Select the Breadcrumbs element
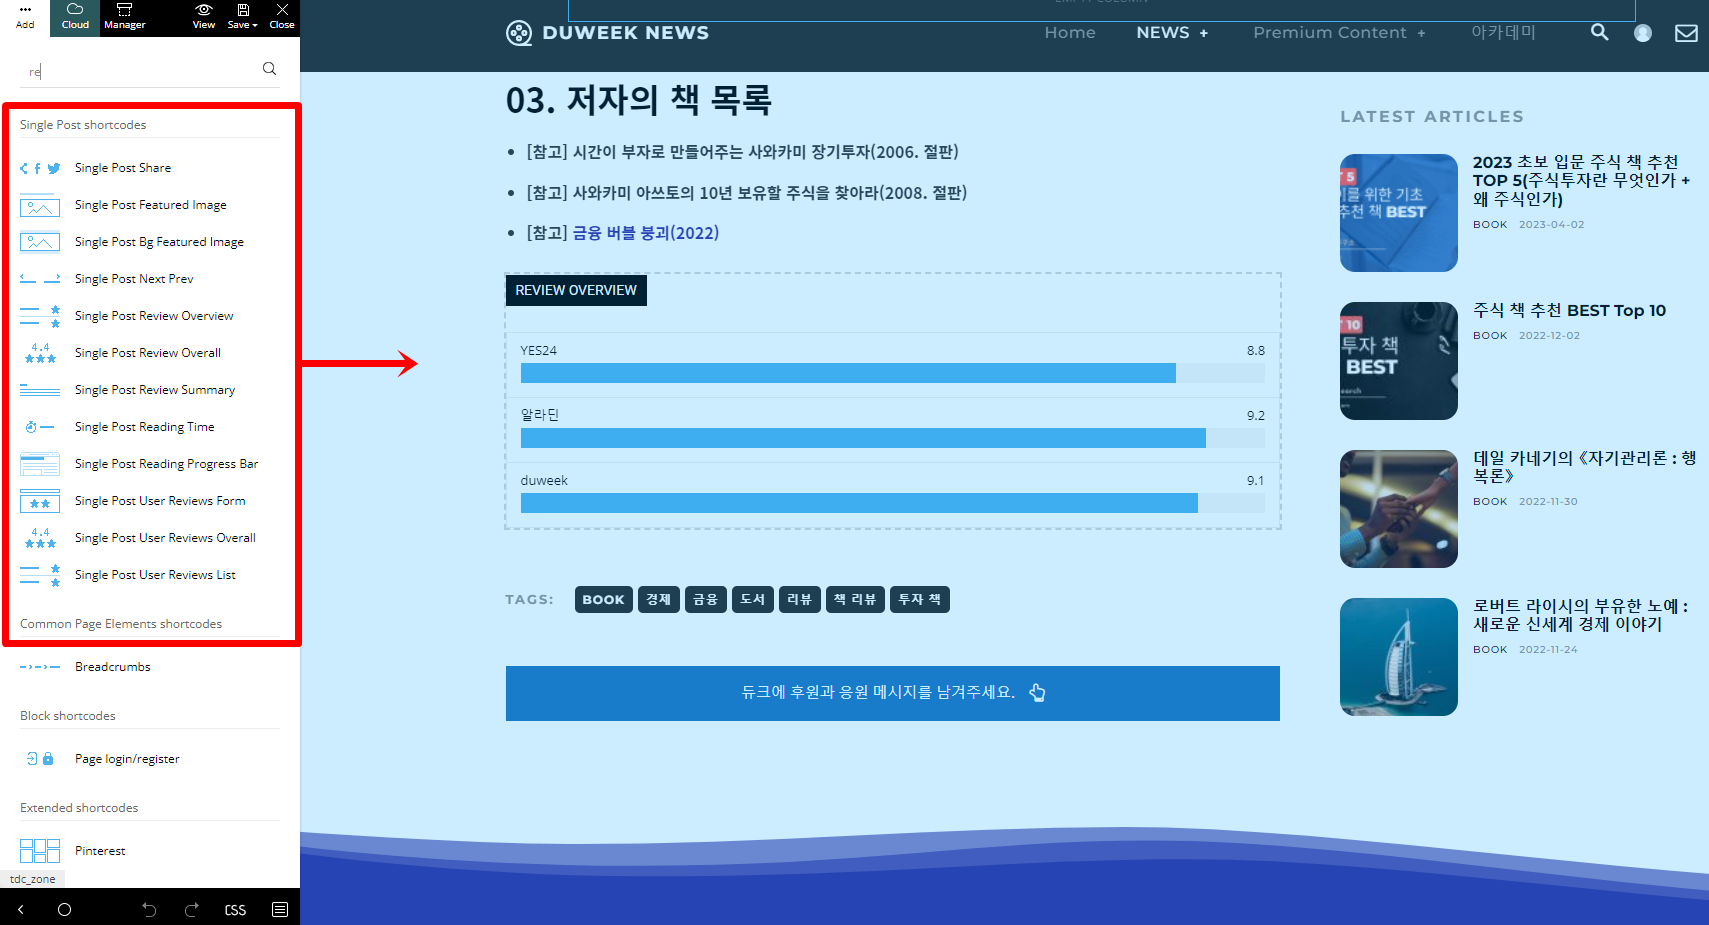The width and height of the screenshot is (1709, 925). 150,667
